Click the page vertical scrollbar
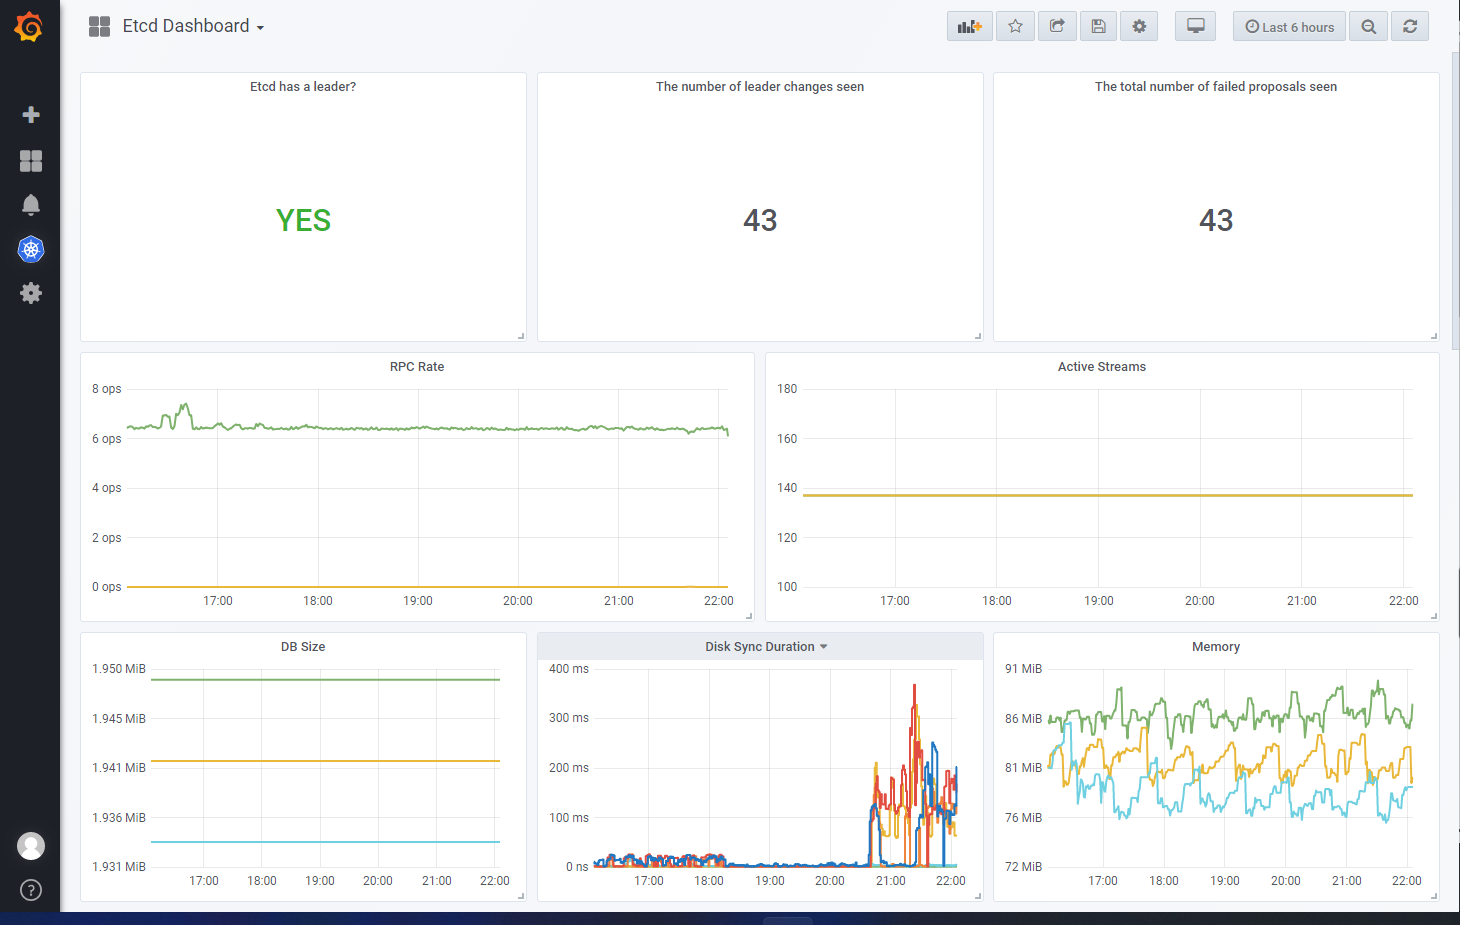Viewport: 1460px width, 925px height. 1456,200
